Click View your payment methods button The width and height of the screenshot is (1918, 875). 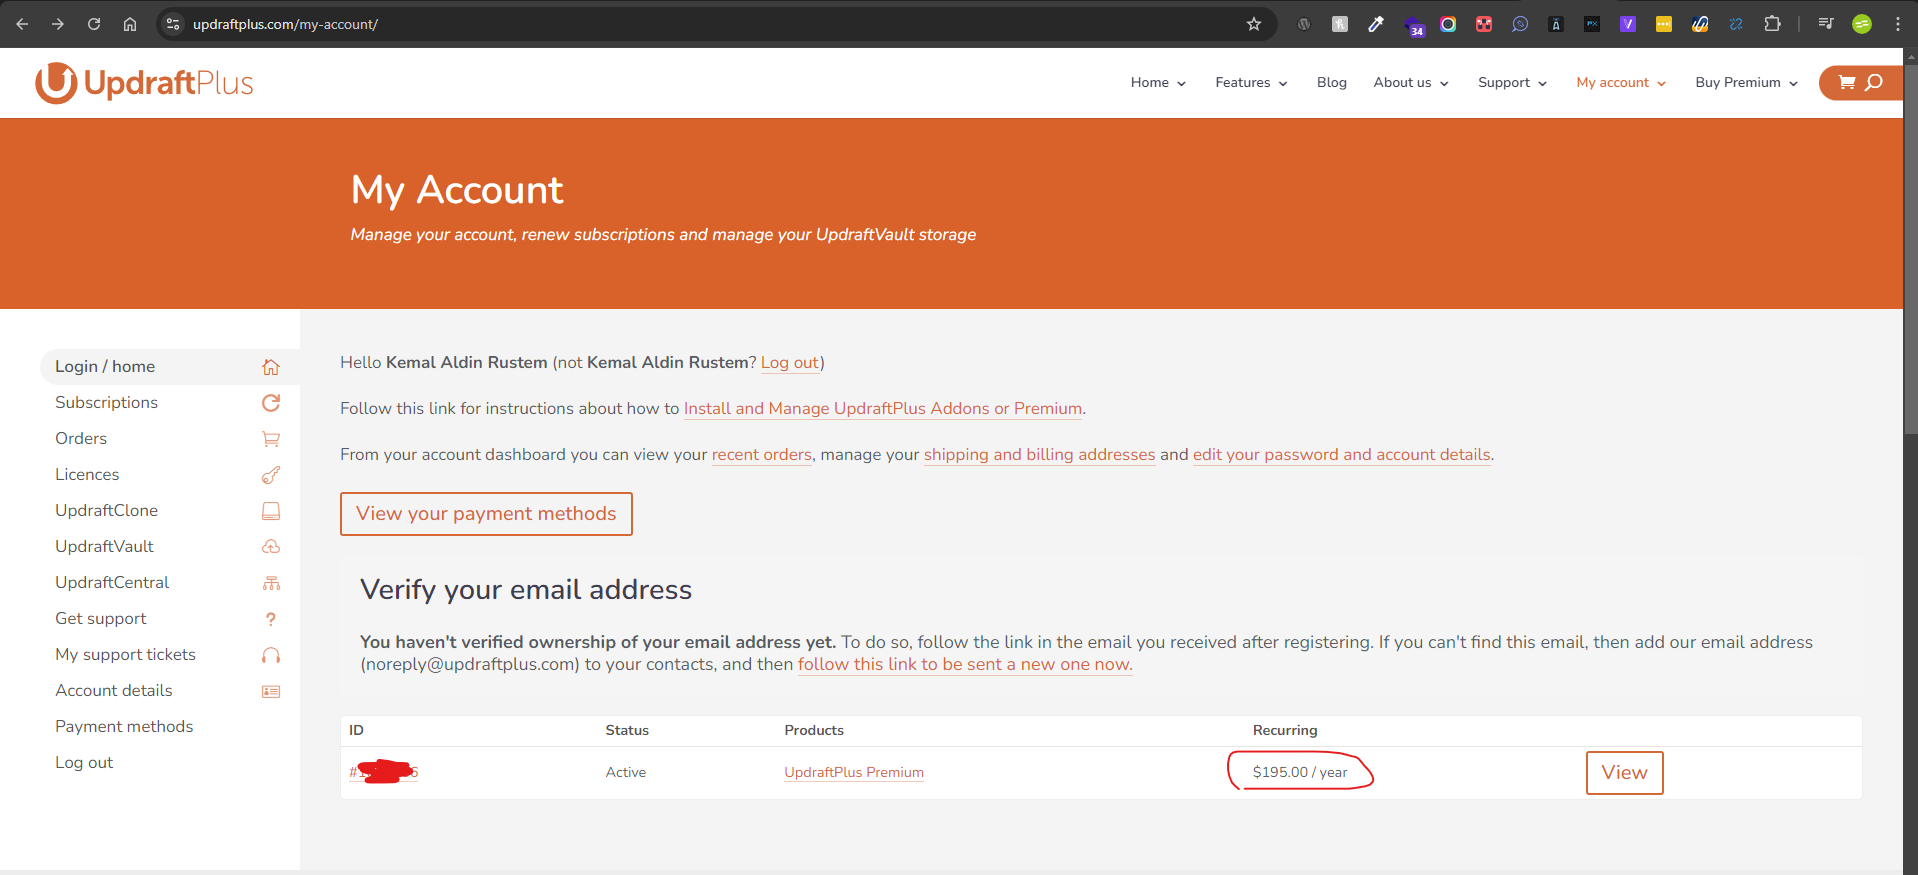coord(486,514)
